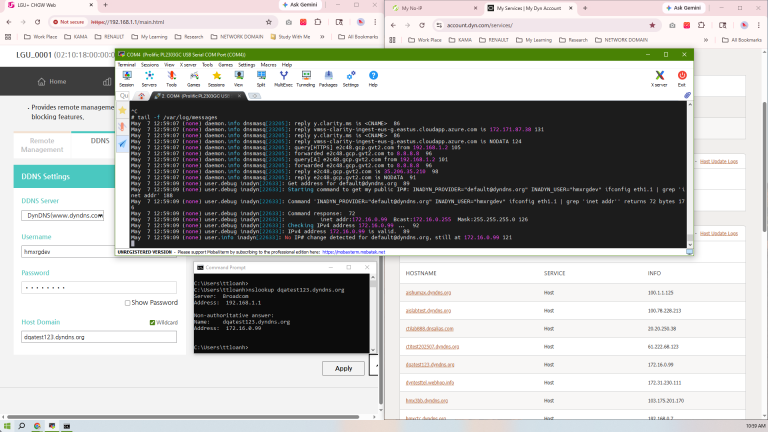Open the first Host Update Logs link

719,161
